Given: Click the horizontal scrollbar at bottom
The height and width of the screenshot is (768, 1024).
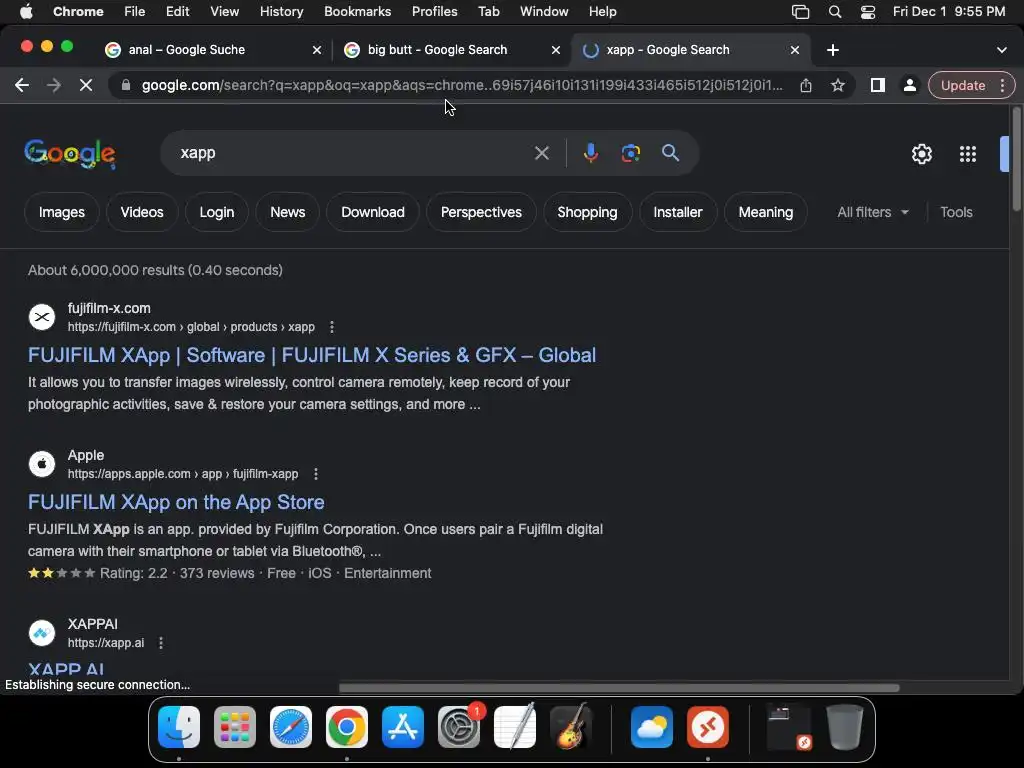Looking at the screenshot, I should coord(618,688).
